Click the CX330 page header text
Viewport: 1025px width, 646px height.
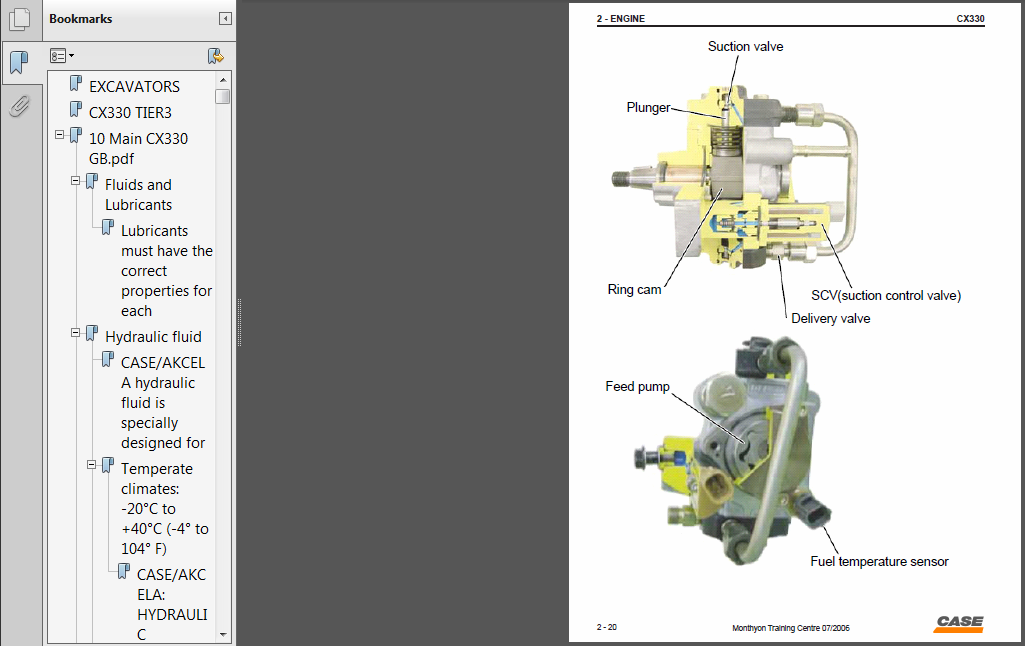[x=970, y=19]
